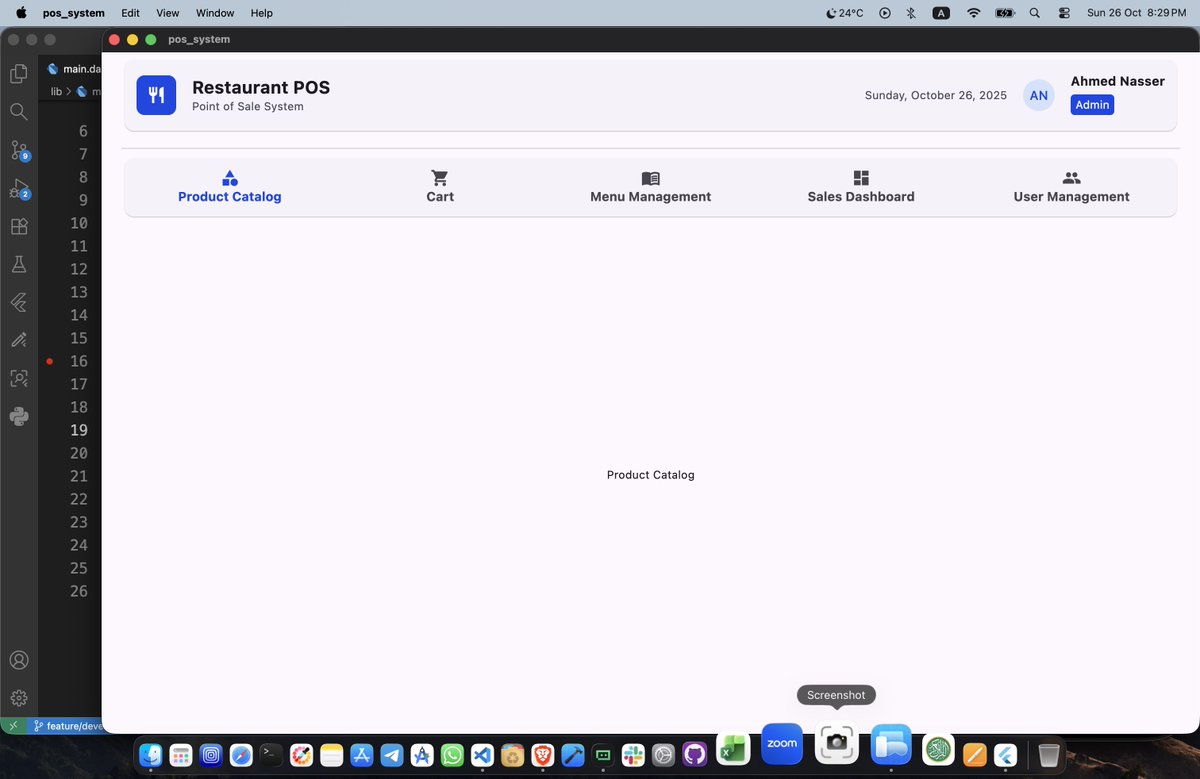Image resolution: width=1200 pixels, height=779 pixels.
Task: Open Visual Studio Code from the Dock
Action: pos(482,755)
